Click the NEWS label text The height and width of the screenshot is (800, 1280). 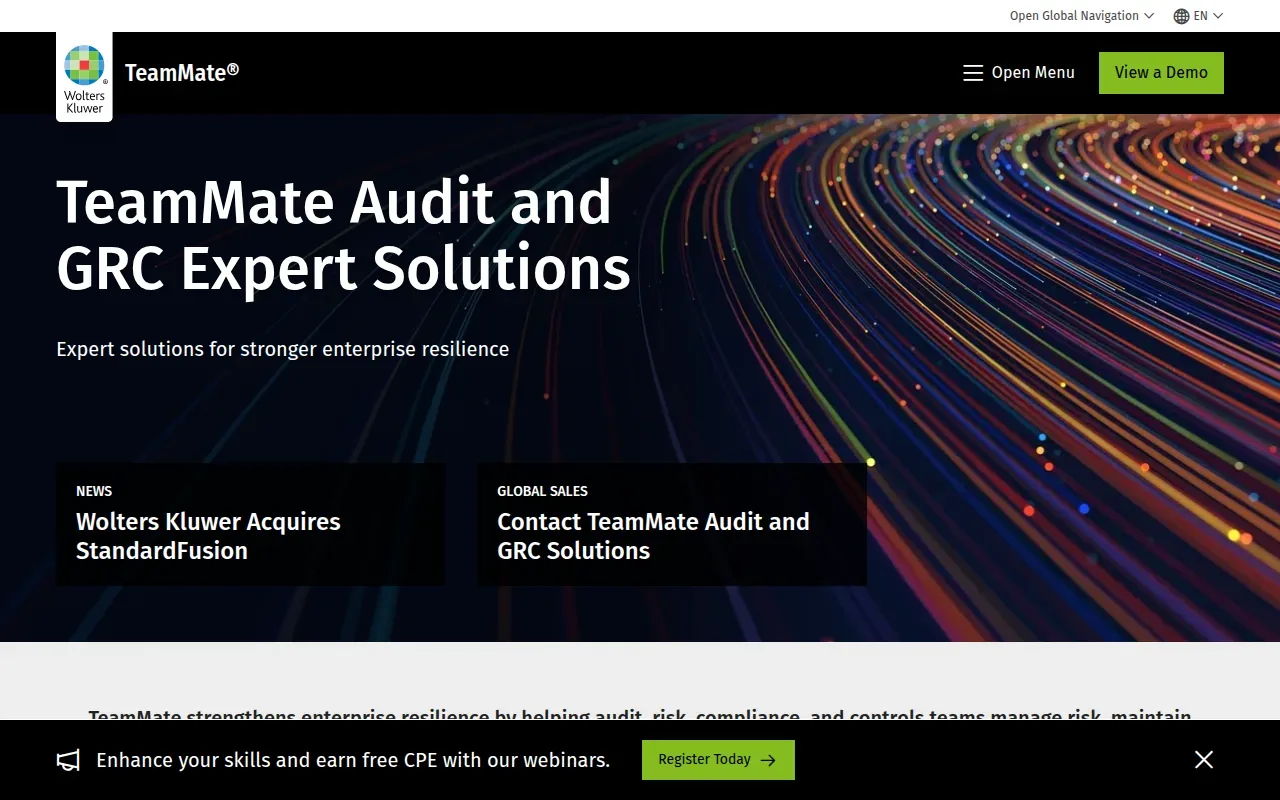[94, 491]
